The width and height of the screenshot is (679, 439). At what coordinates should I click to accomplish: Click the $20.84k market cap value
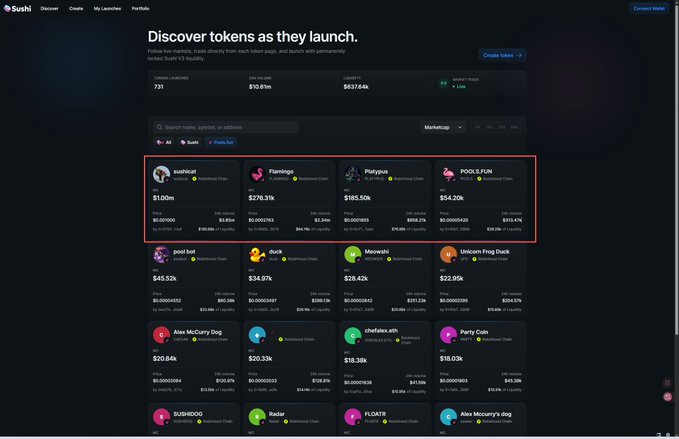pyautogui.click(x=165, y=358)
